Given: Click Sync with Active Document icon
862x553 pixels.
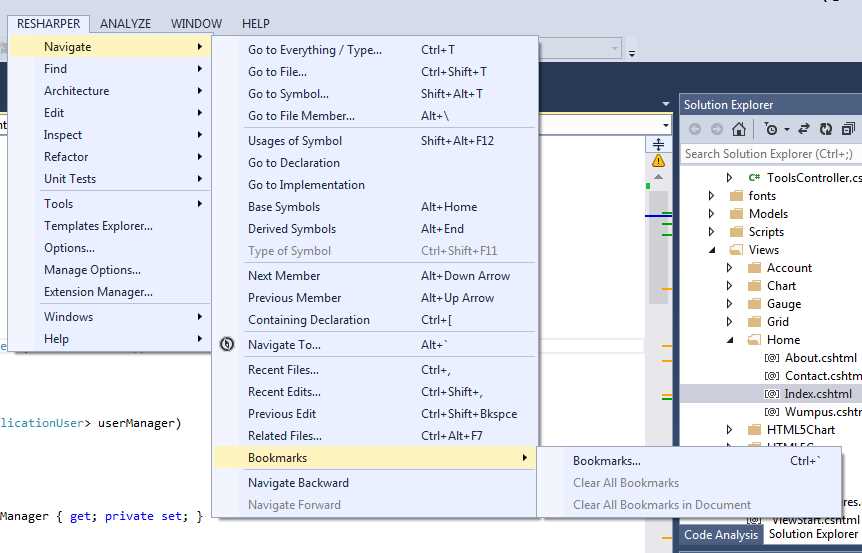Looking at the screenshot, I should coord(804,129).
